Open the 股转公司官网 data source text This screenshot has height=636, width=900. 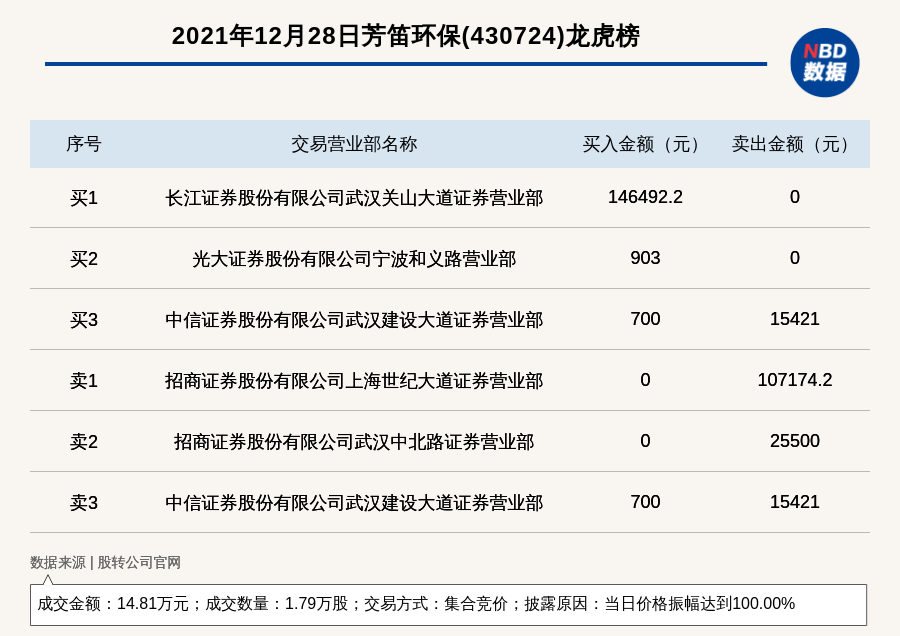(x=139, y=562)
